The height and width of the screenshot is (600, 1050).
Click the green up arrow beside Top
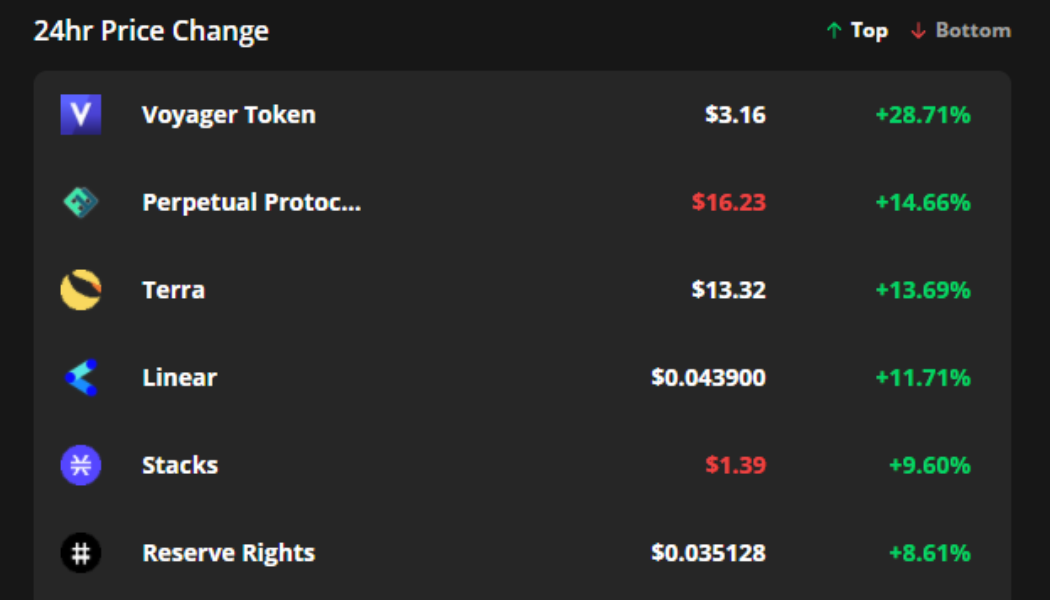[x=832, y=30]
